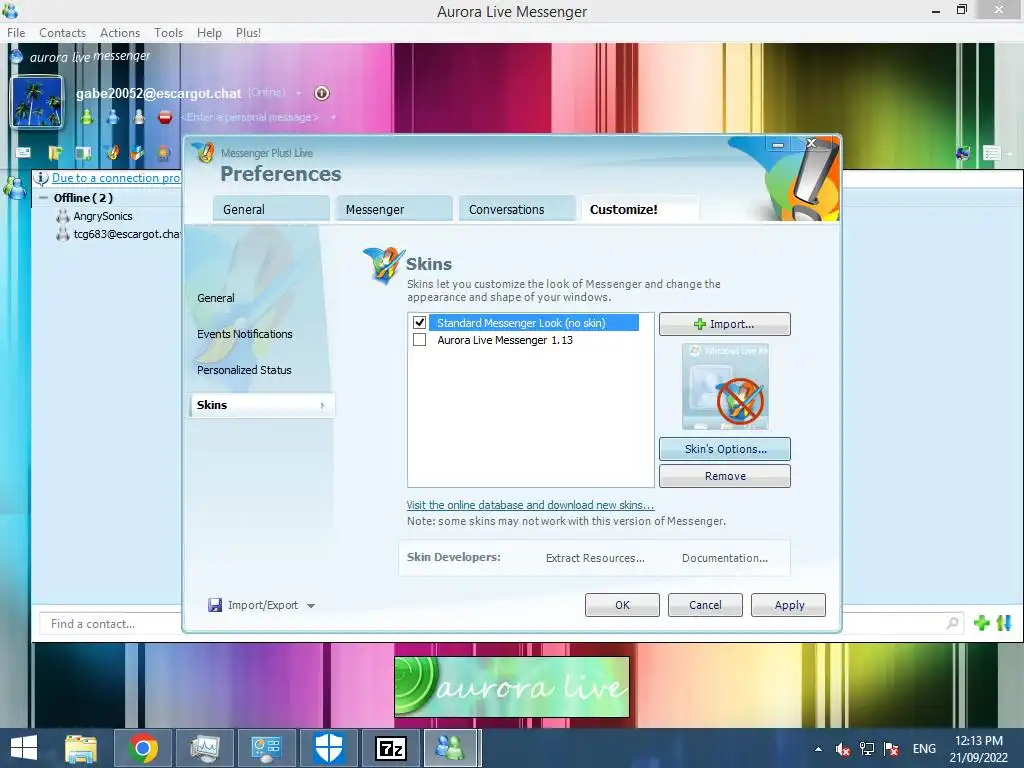The image size is (1024, 768).
Task: Click the Messenger Plus toolbar icon
Action: [112, 152]
